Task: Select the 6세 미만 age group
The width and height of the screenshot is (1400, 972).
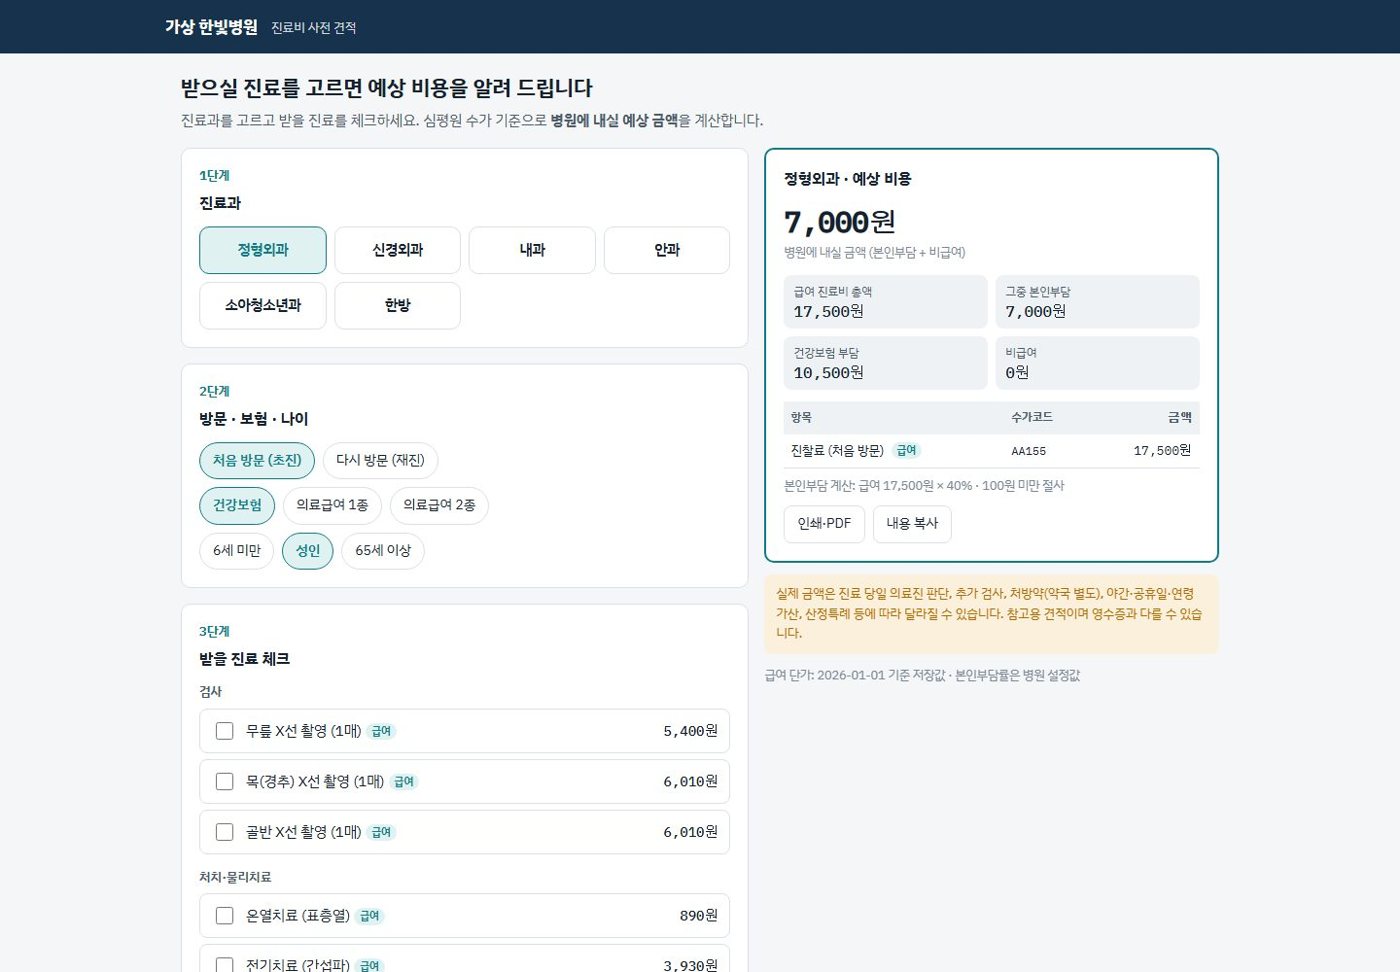Action: pyautogui.click(x=237, y=550)
